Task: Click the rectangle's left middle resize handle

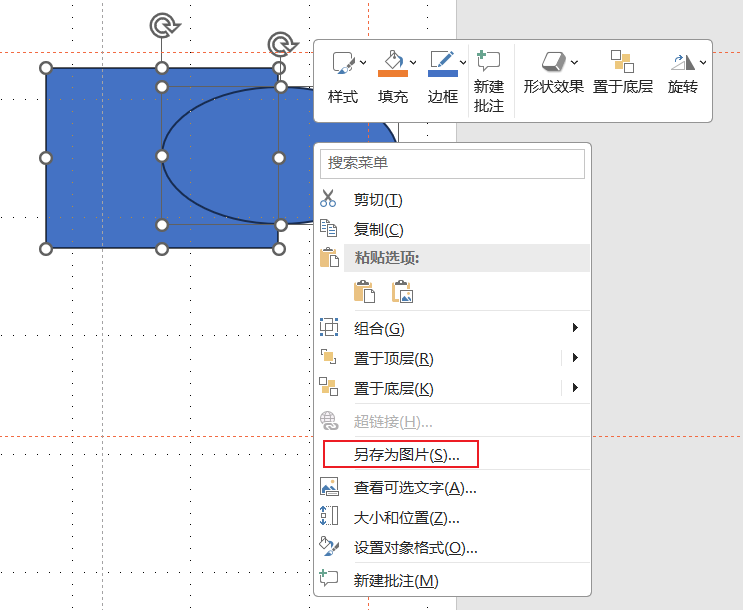Action: [45, 158]
